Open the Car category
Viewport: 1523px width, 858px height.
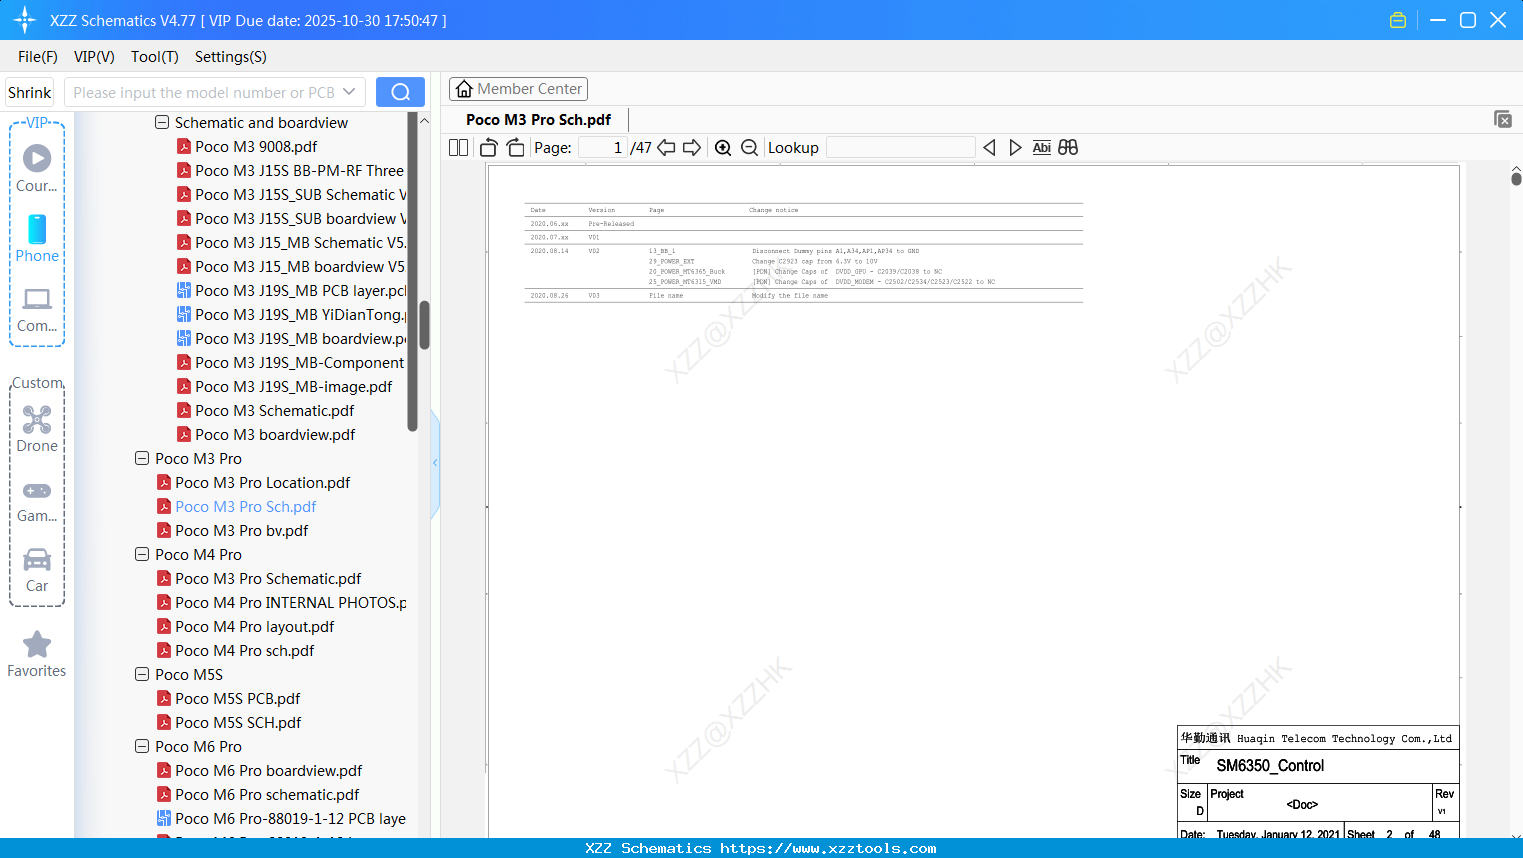coord(37,570)
